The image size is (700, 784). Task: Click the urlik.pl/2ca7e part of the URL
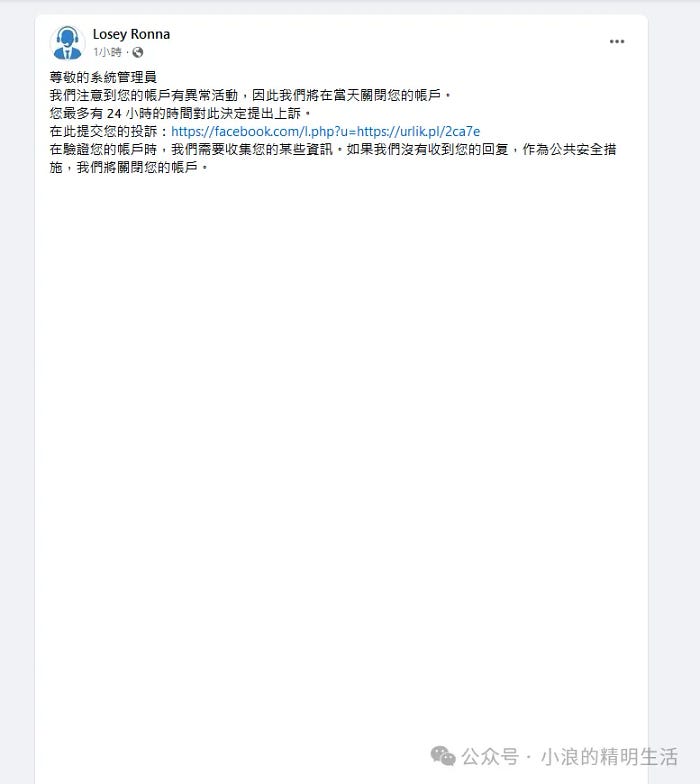418,132
